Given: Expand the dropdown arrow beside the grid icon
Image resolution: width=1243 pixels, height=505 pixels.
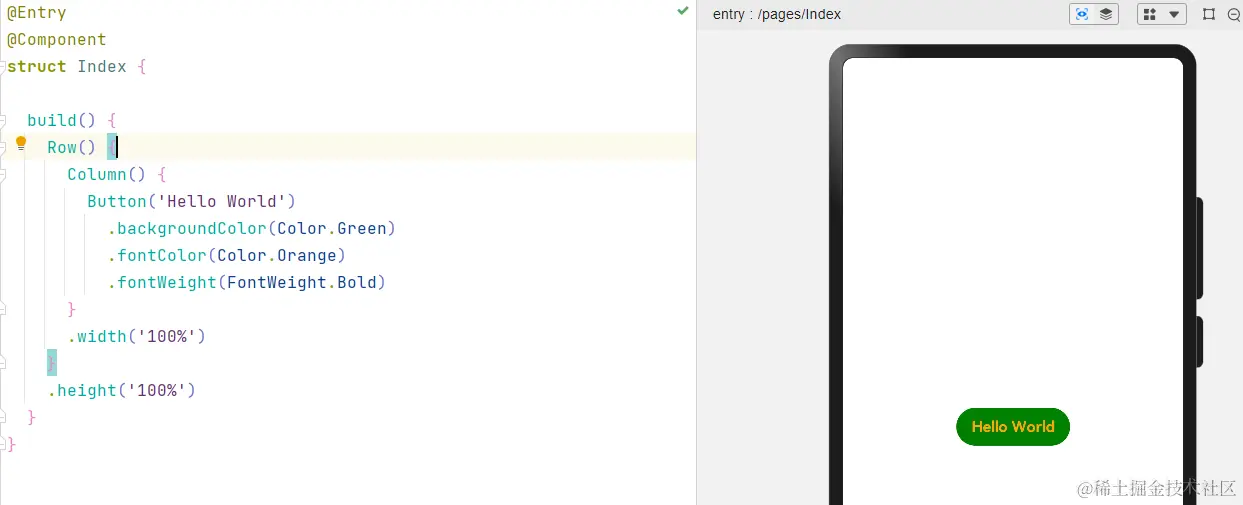Looking at the screenshot, I should 1174,14.
